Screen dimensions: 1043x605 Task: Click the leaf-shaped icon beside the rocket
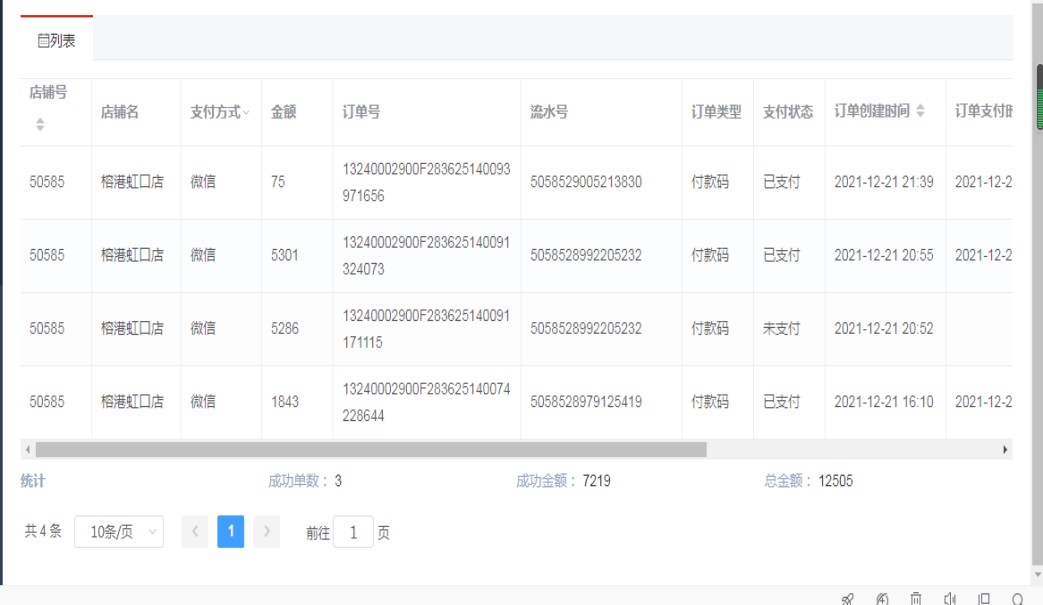click(882, 598)
